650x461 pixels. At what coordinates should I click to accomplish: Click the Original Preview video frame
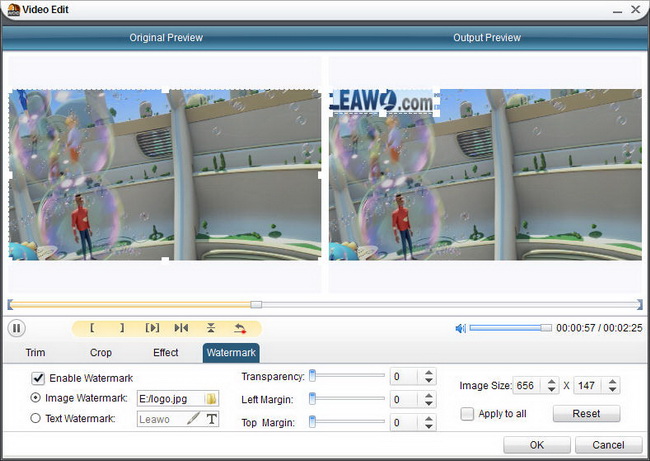165,175
